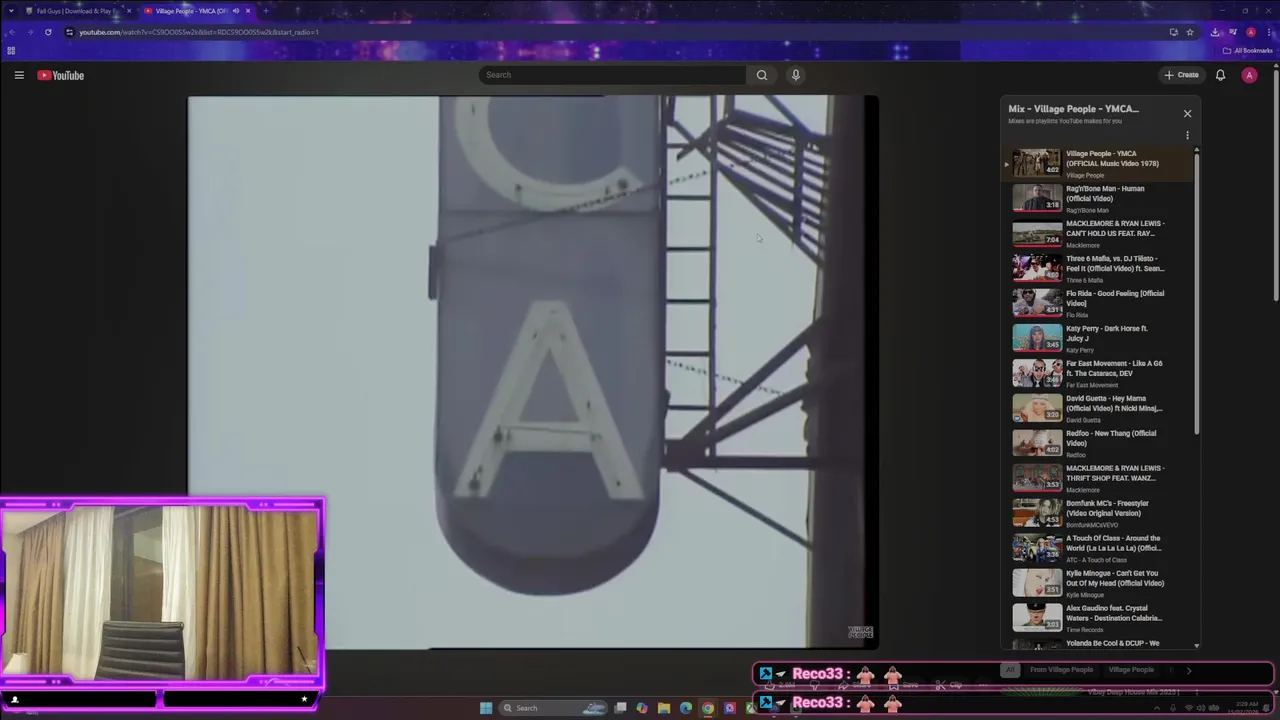Open the Chrome profile avatar in toolbar

tap(1250, 32)
